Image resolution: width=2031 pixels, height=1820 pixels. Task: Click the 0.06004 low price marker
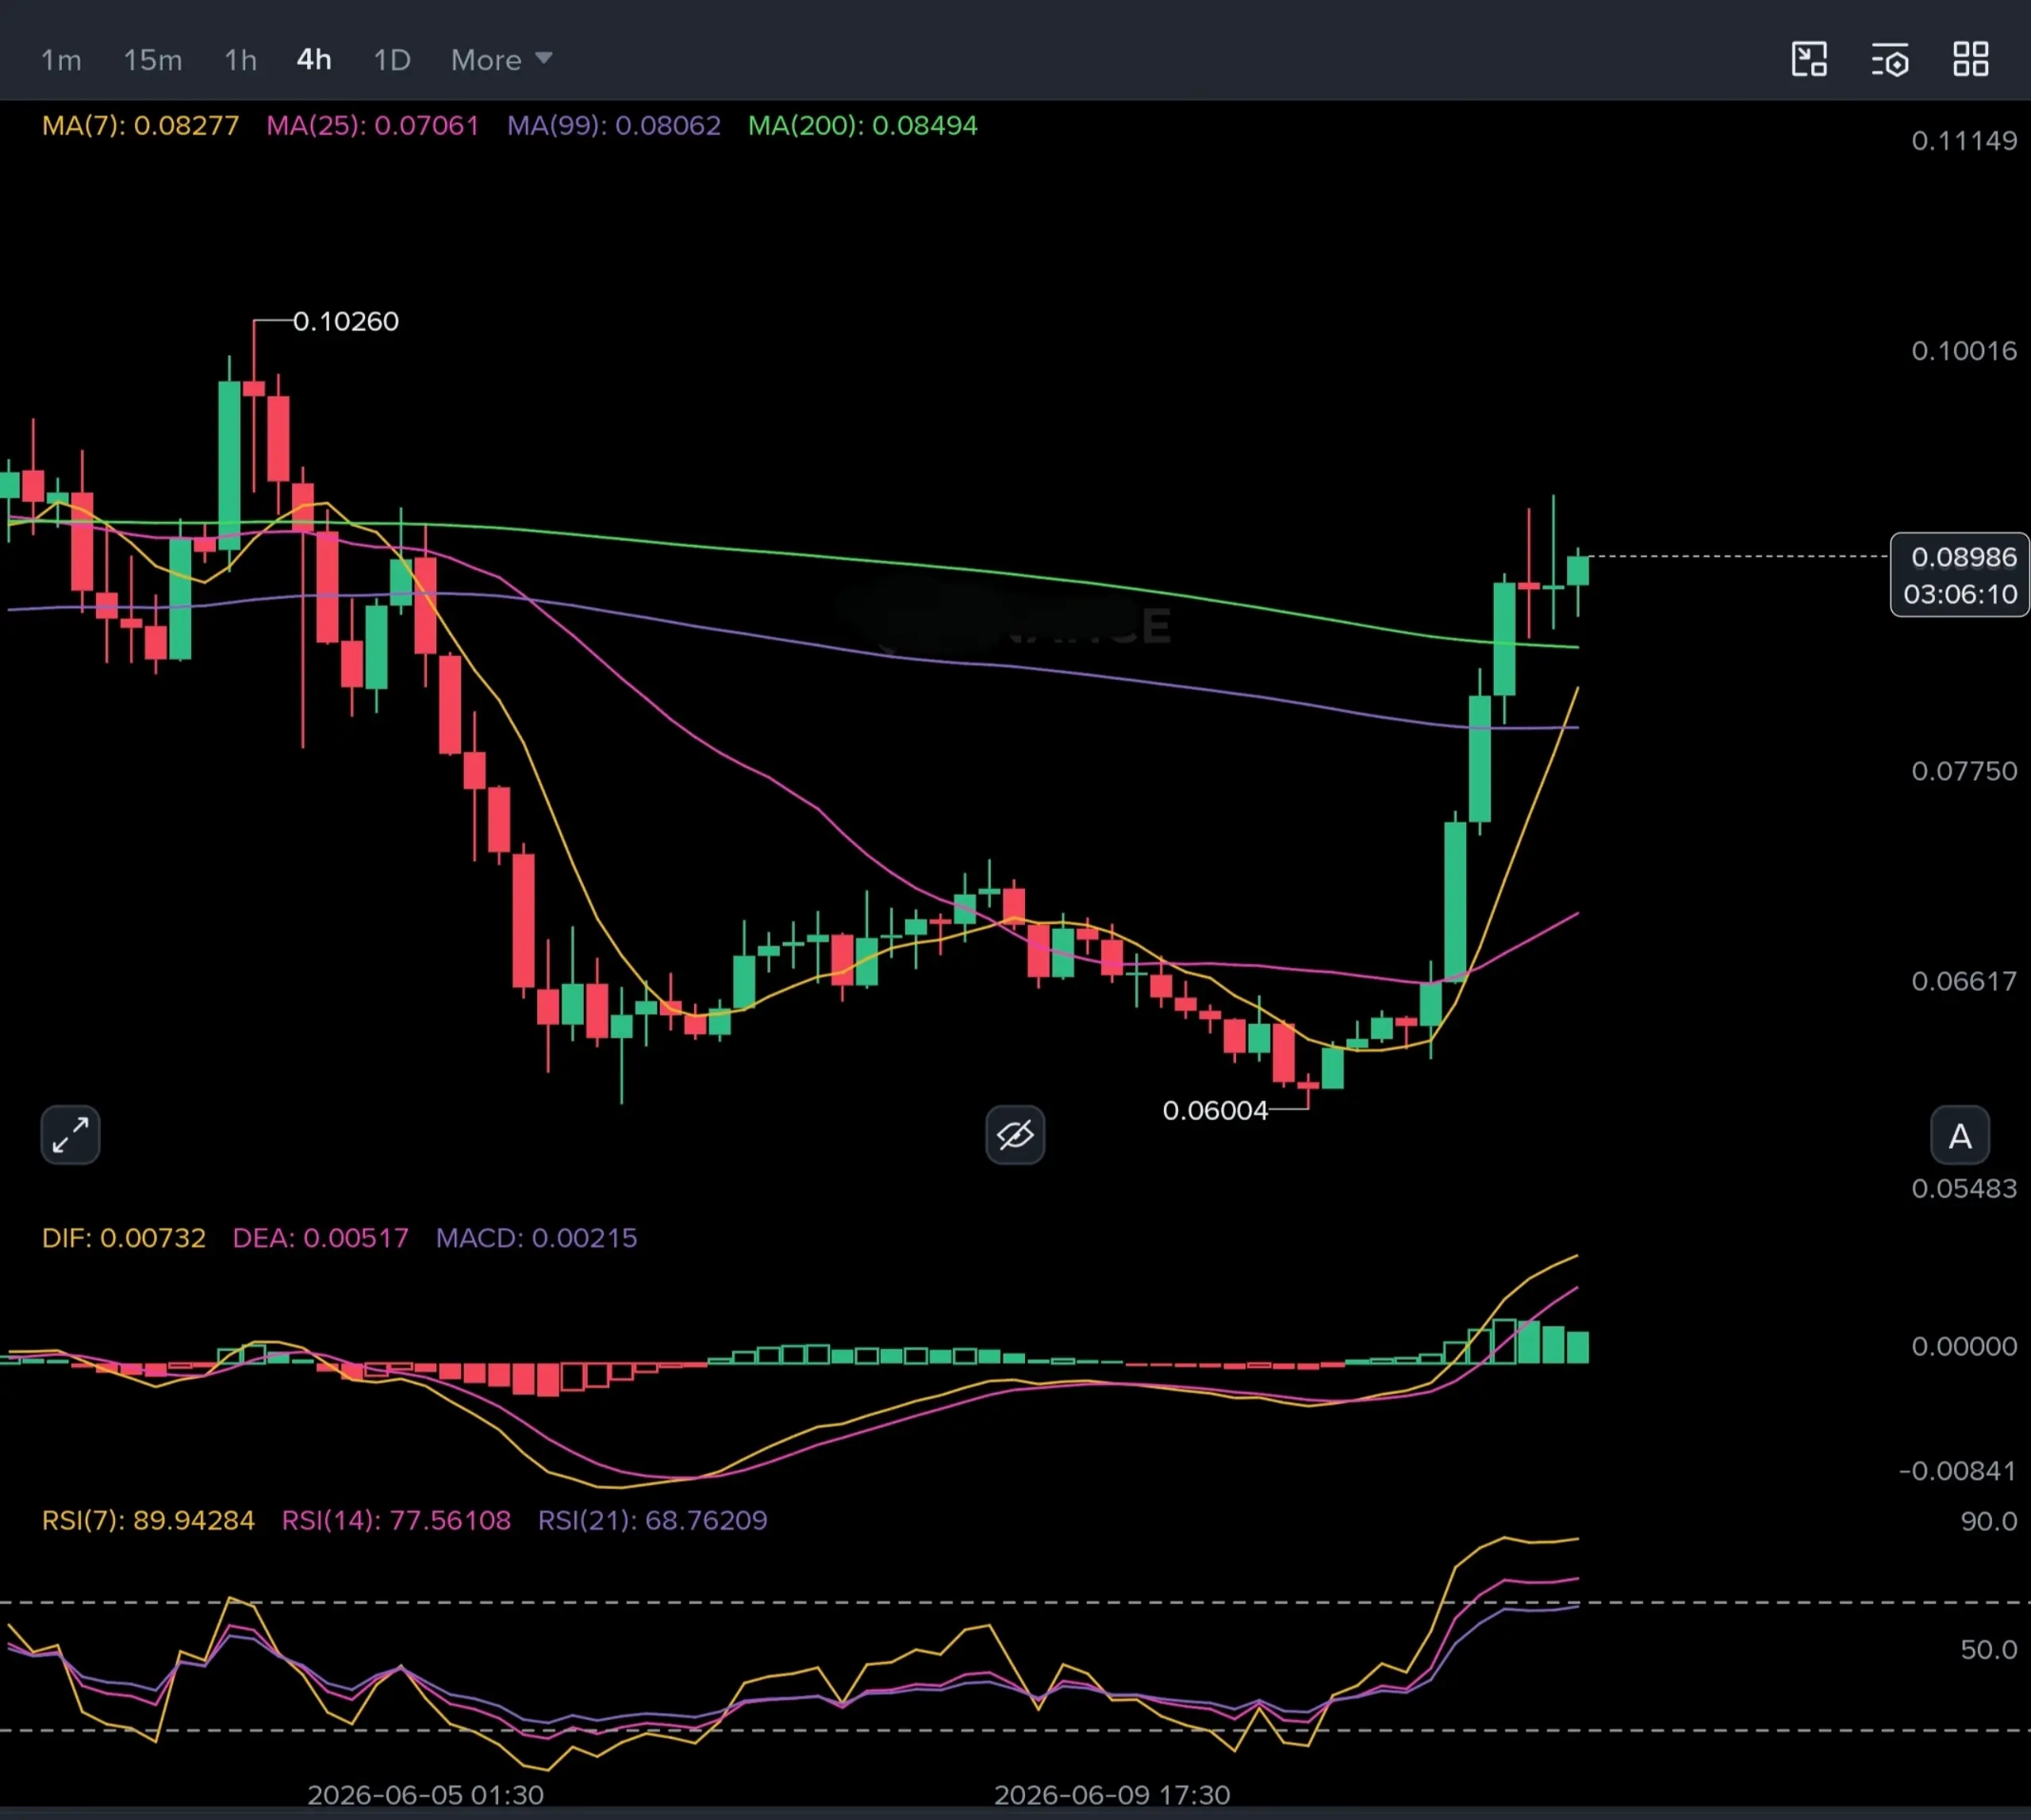tap(1215, 1110)
